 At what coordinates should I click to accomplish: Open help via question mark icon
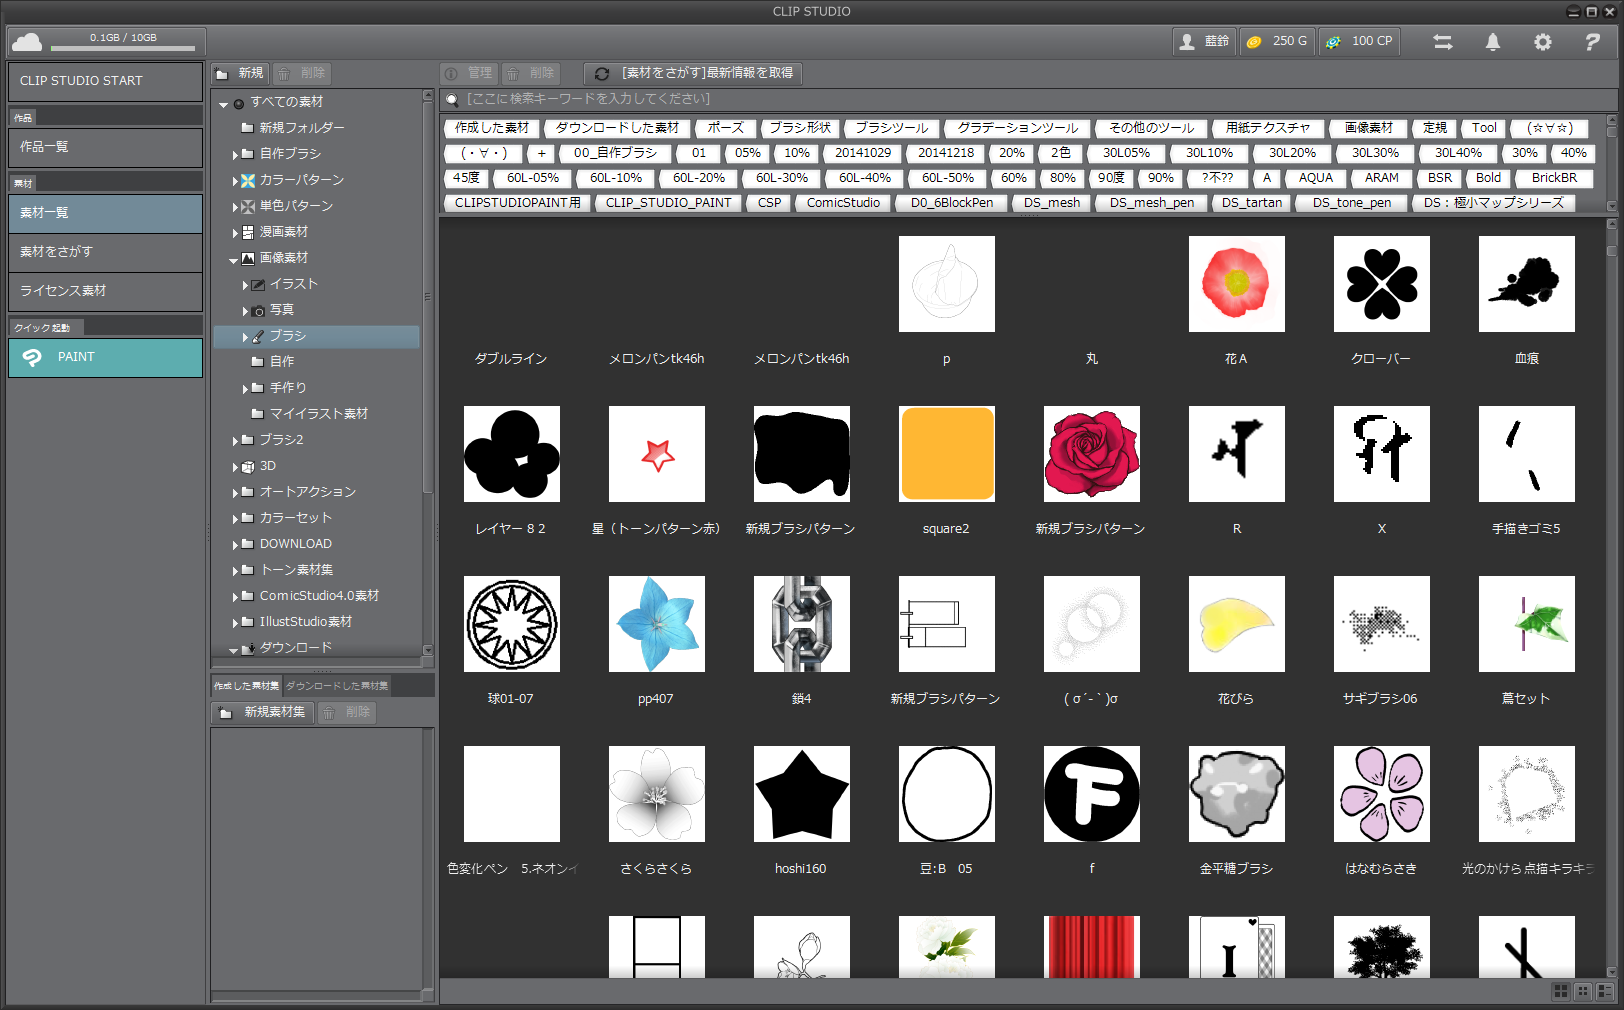tap(1592, 42)
